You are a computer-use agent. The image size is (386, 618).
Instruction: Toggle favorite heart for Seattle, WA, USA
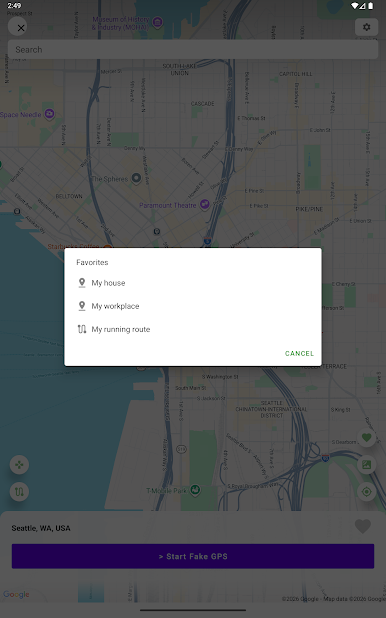363,527
